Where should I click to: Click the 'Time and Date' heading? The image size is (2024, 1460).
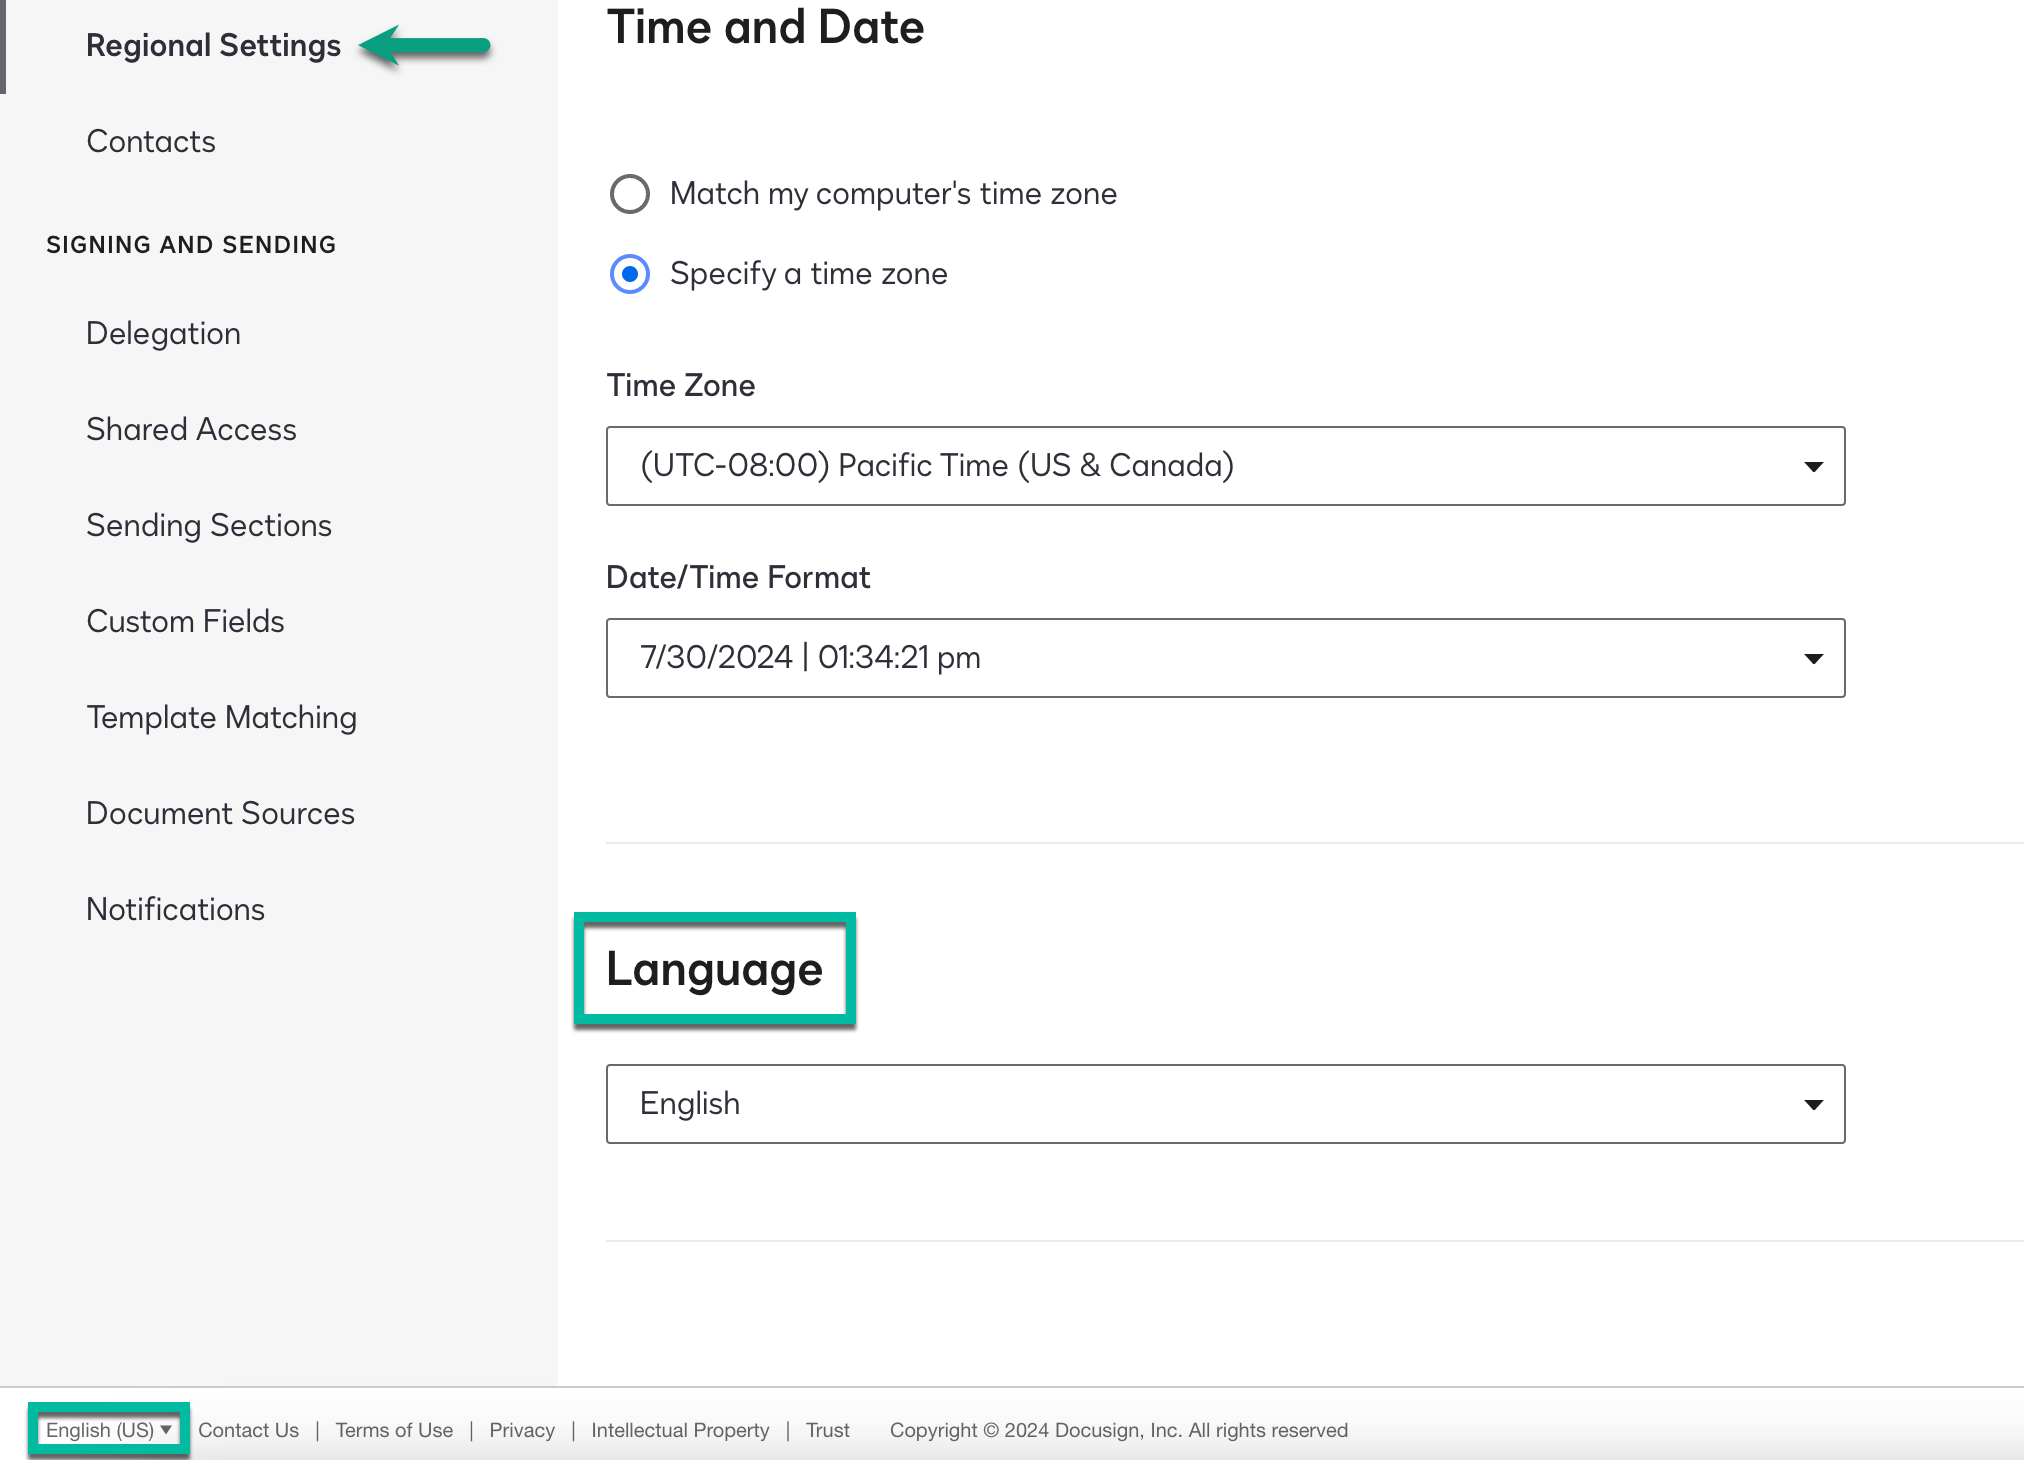(765, 27)
